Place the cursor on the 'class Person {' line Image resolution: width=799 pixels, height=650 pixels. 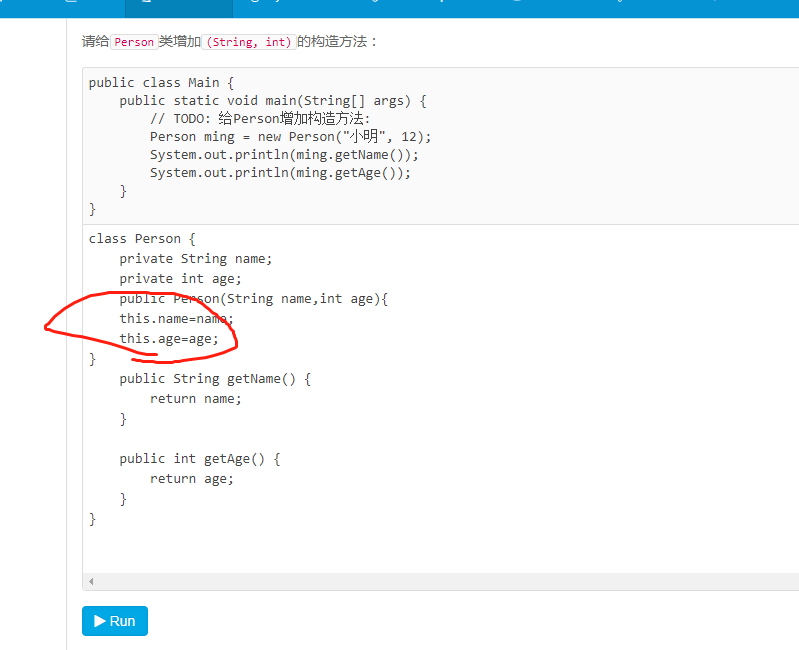coord(142,239)
